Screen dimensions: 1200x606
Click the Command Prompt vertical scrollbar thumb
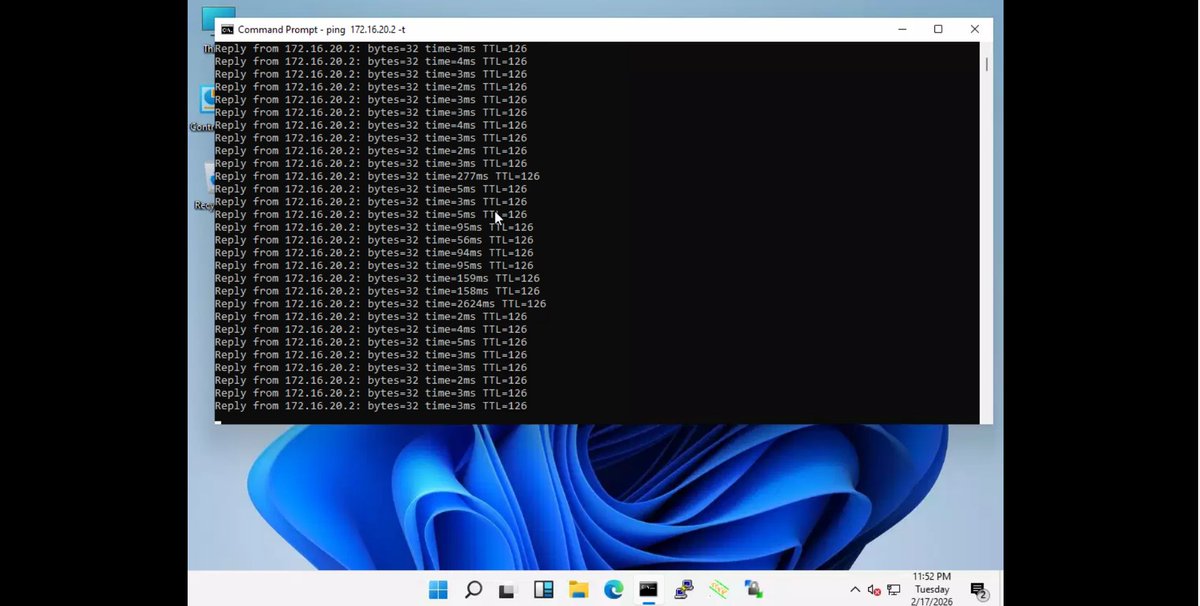[986, 64]
